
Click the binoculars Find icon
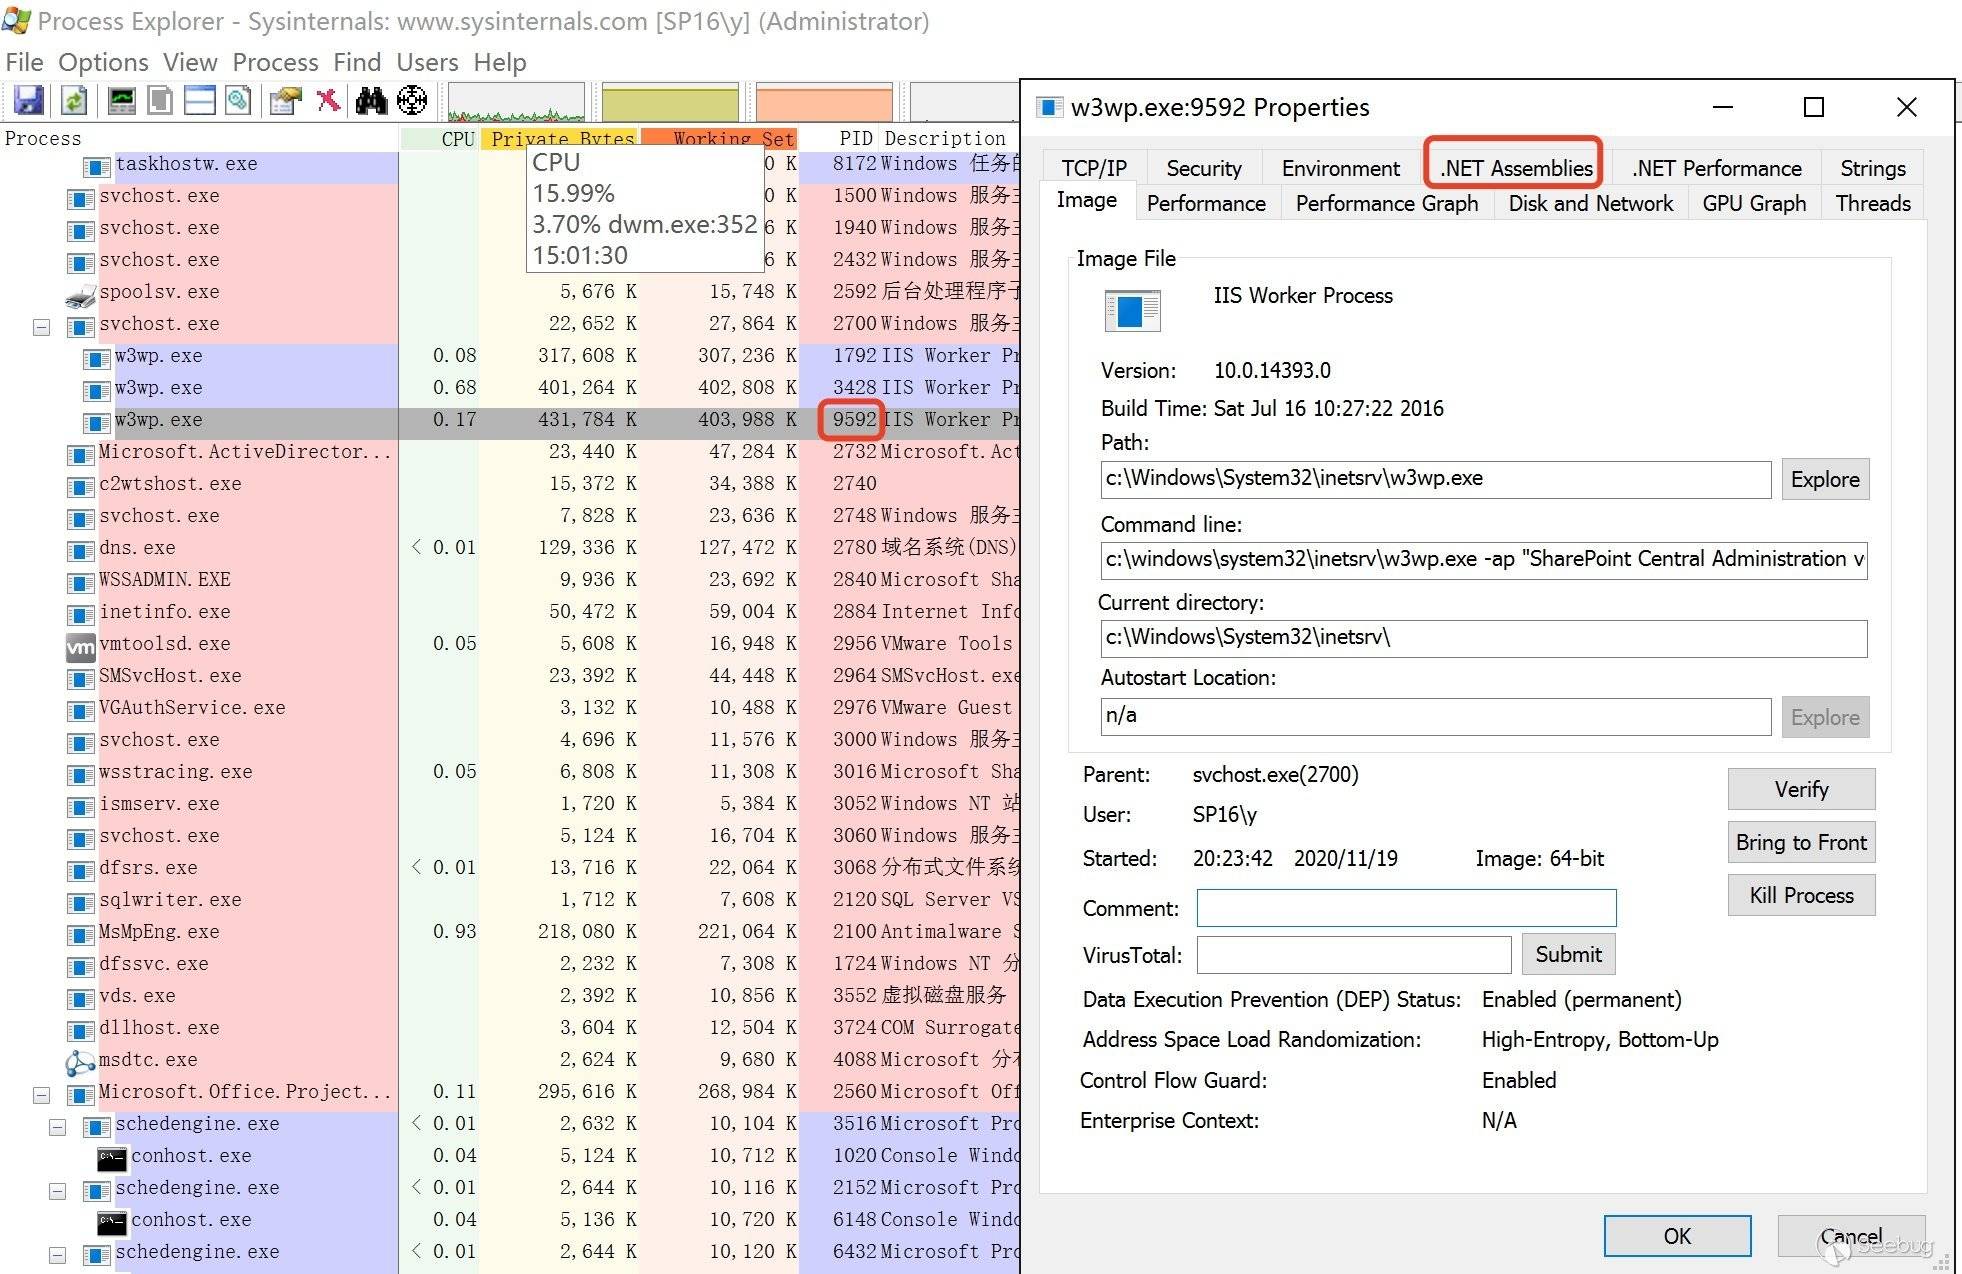coord(371,100)
